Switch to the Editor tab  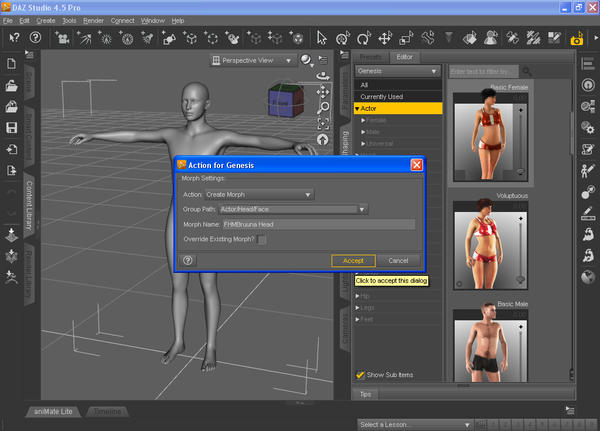pos(404,57)
